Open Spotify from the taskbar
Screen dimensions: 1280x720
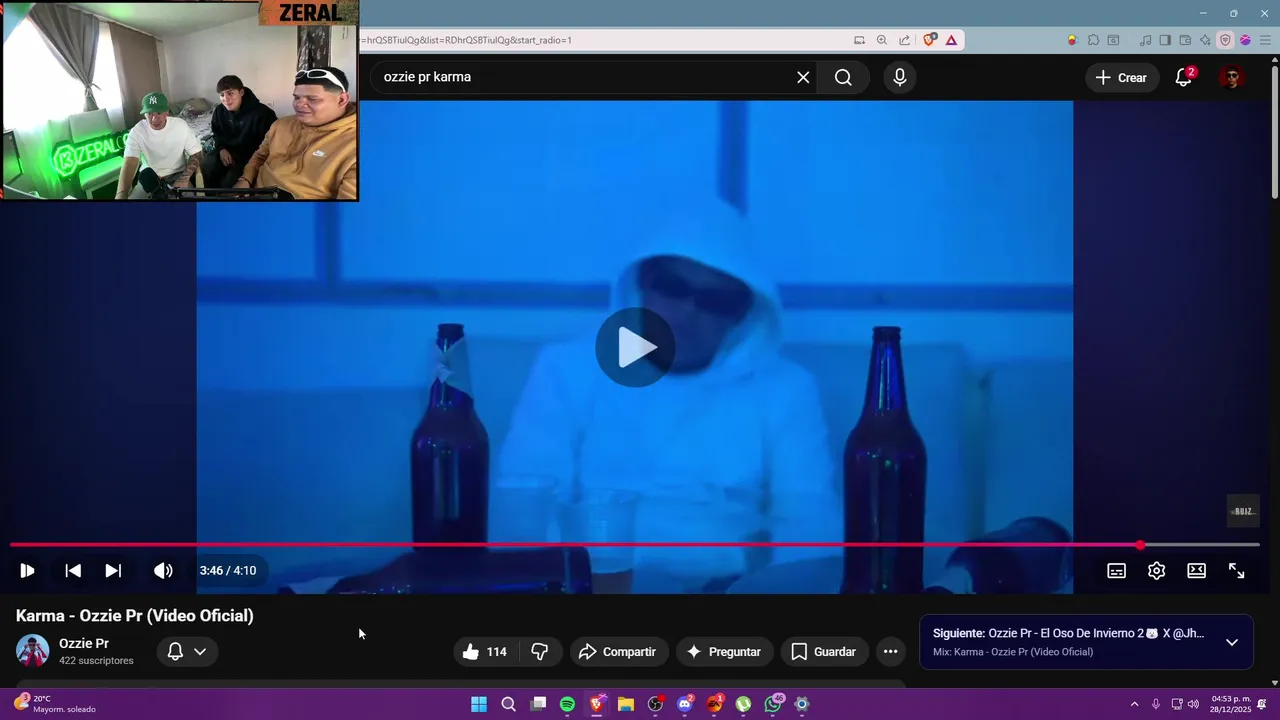[x=567, y=704]
